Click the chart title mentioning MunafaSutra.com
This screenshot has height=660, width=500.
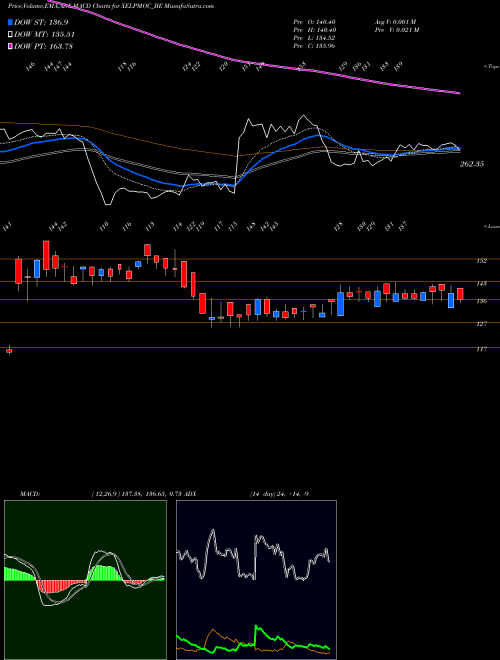pyautogui.click(x=111, y=6)
